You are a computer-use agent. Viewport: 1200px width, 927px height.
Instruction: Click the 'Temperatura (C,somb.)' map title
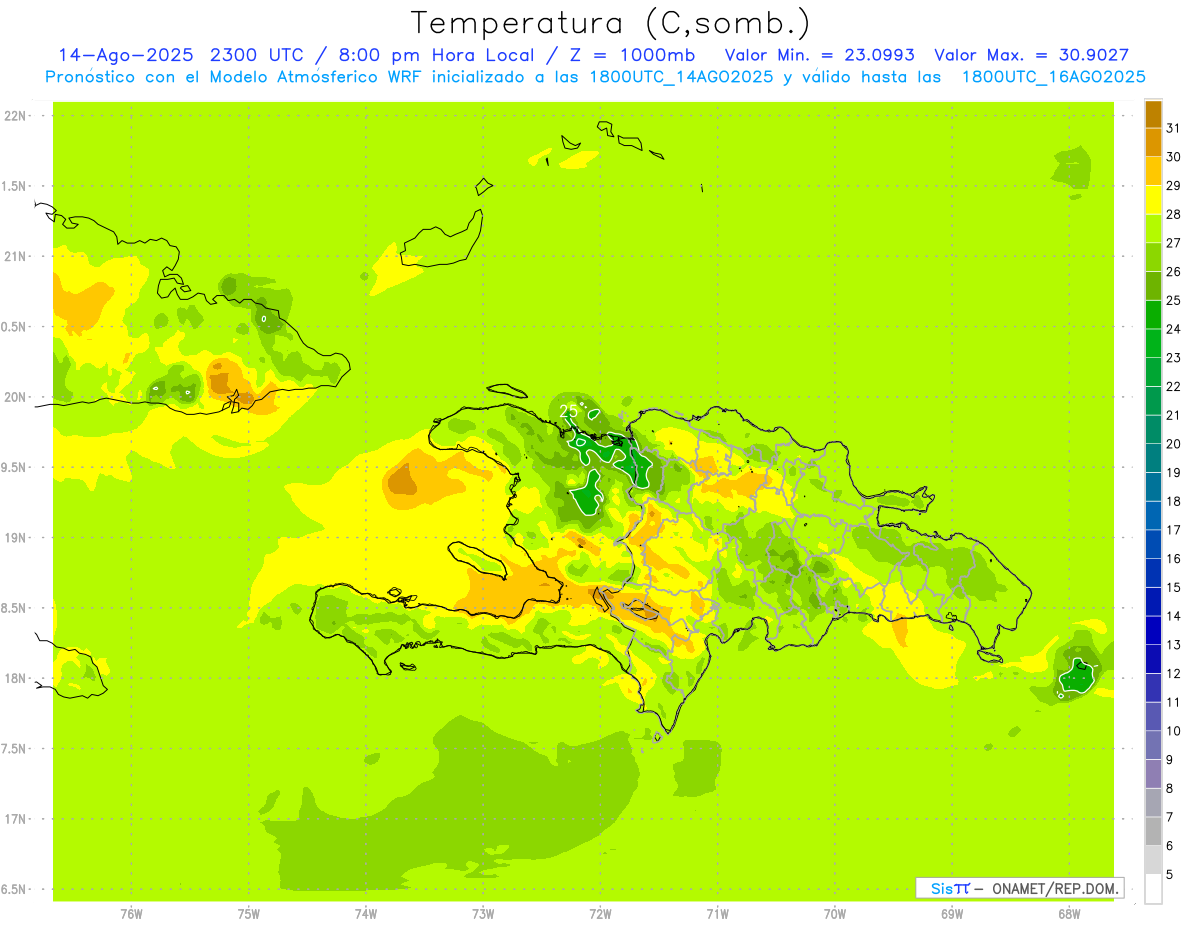611,23
